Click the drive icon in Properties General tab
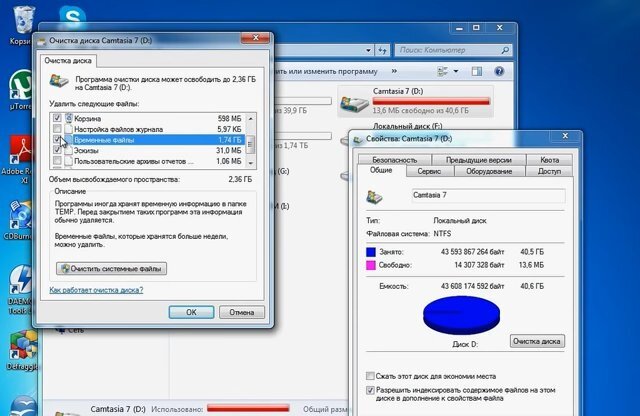This screenshot has width=640, height=416. pyautogui.click(x=375, y=197)
